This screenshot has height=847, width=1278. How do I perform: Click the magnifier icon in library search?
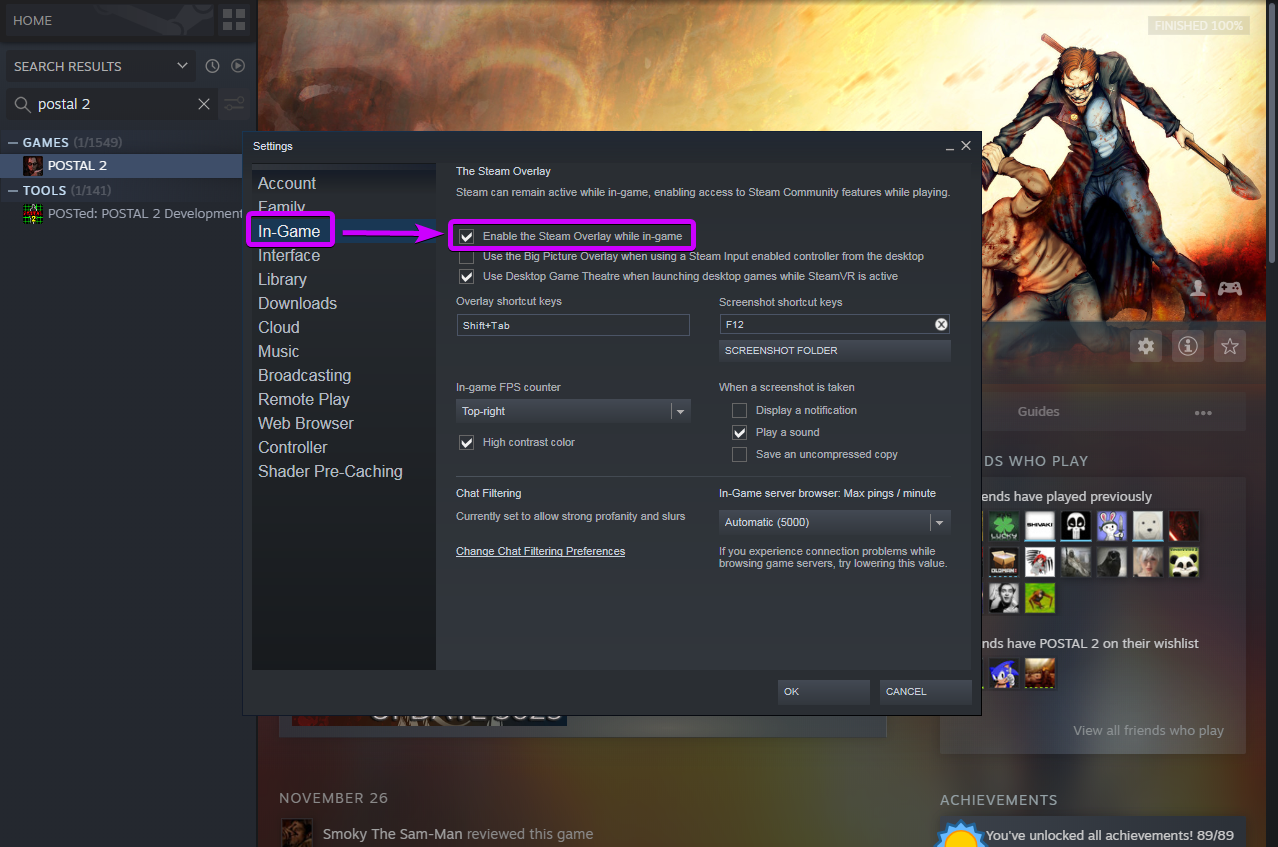tap(21, 104)
